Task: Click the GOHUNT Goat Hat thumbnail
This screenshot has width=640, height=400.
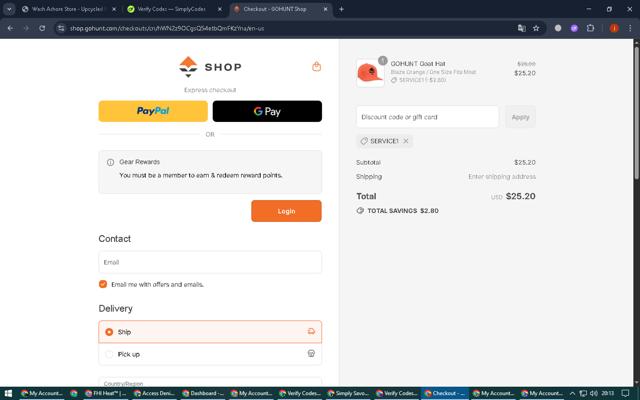Action: (370, 73)
